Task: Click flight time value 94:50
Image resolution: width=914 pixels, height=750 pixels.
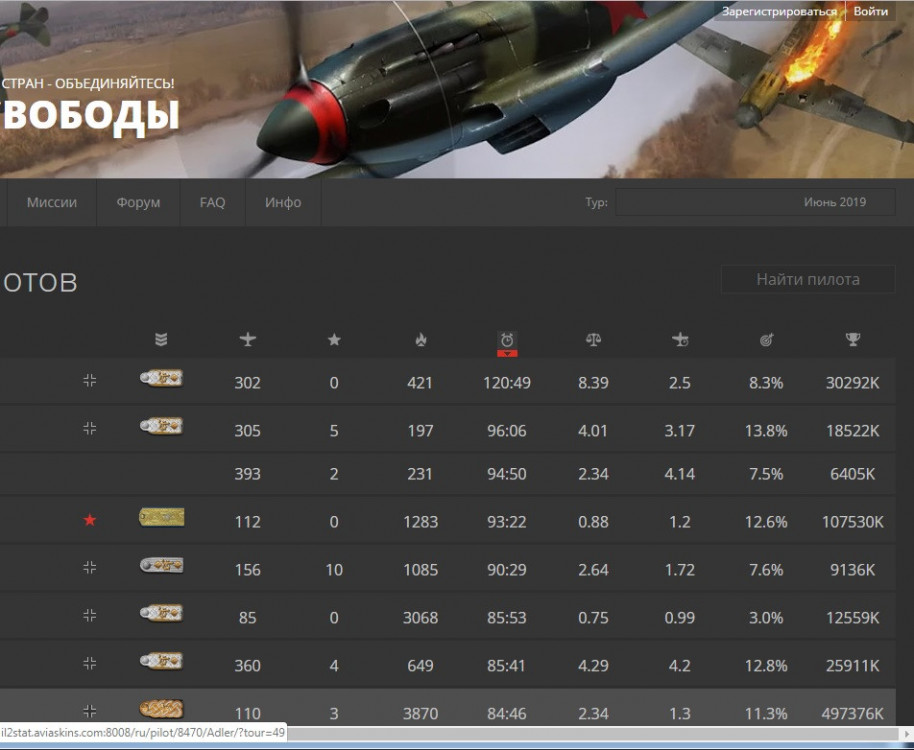Action: (507, 474)
